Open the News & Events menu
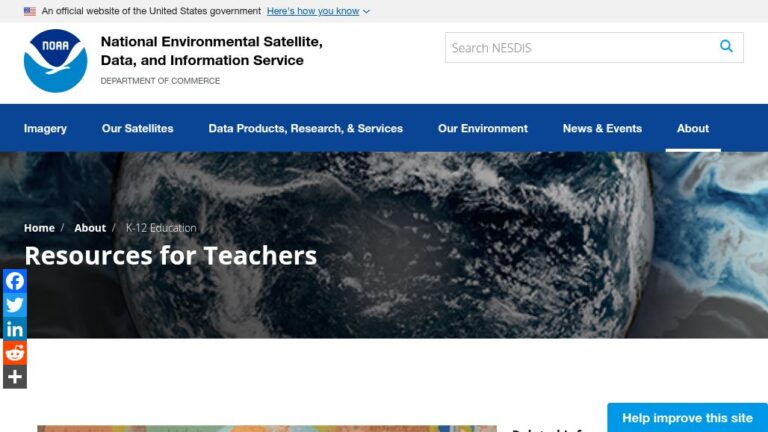The width and height of the screenshot is (768, 432). pos(602,128)
